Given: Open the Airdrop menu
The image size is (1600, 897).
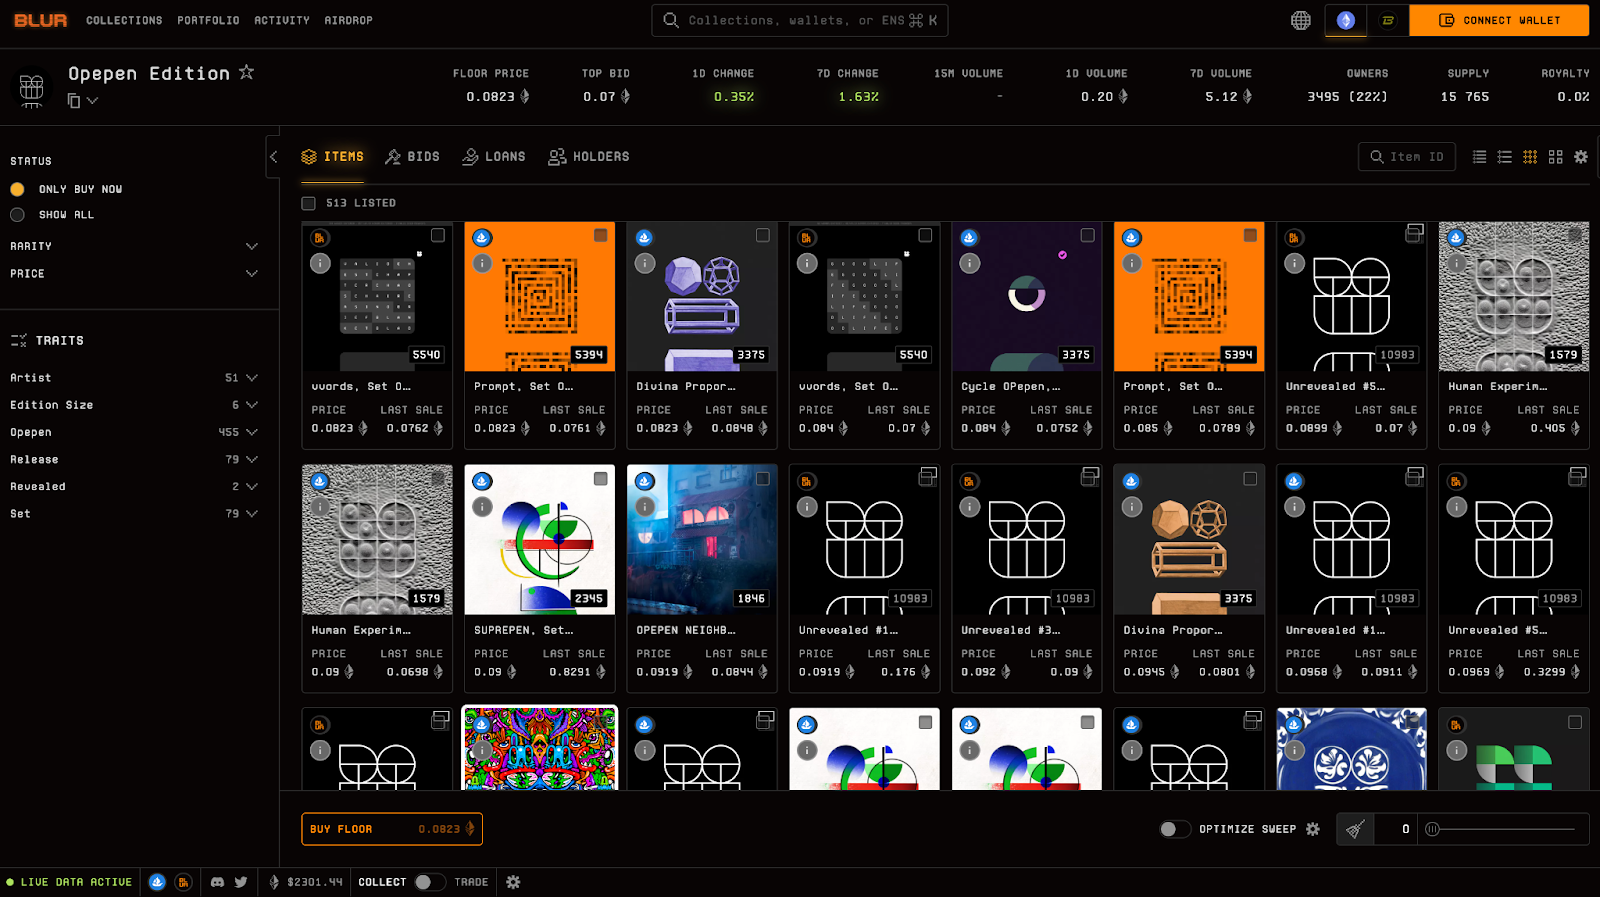Looking at the screenshot, I should pyautogui.click(x=348, y=20).
